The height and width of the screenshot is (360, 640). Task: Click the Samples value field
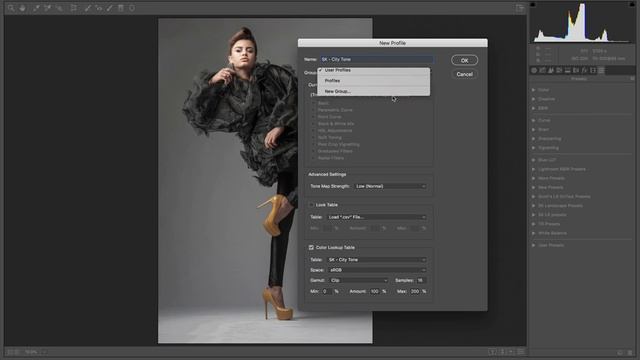point(420,280)
